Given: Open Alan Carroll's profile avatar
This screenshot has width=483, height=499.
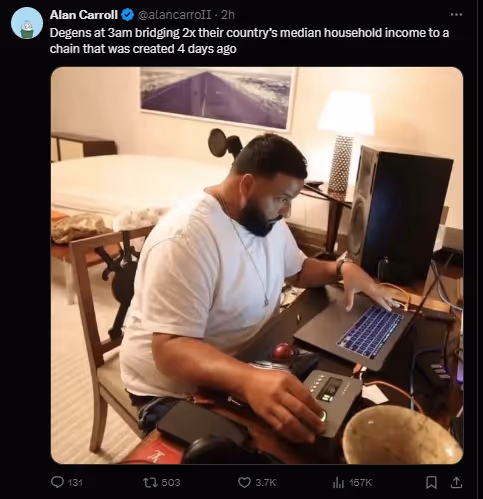Looking at the screenshot, I should click(27, 23).
